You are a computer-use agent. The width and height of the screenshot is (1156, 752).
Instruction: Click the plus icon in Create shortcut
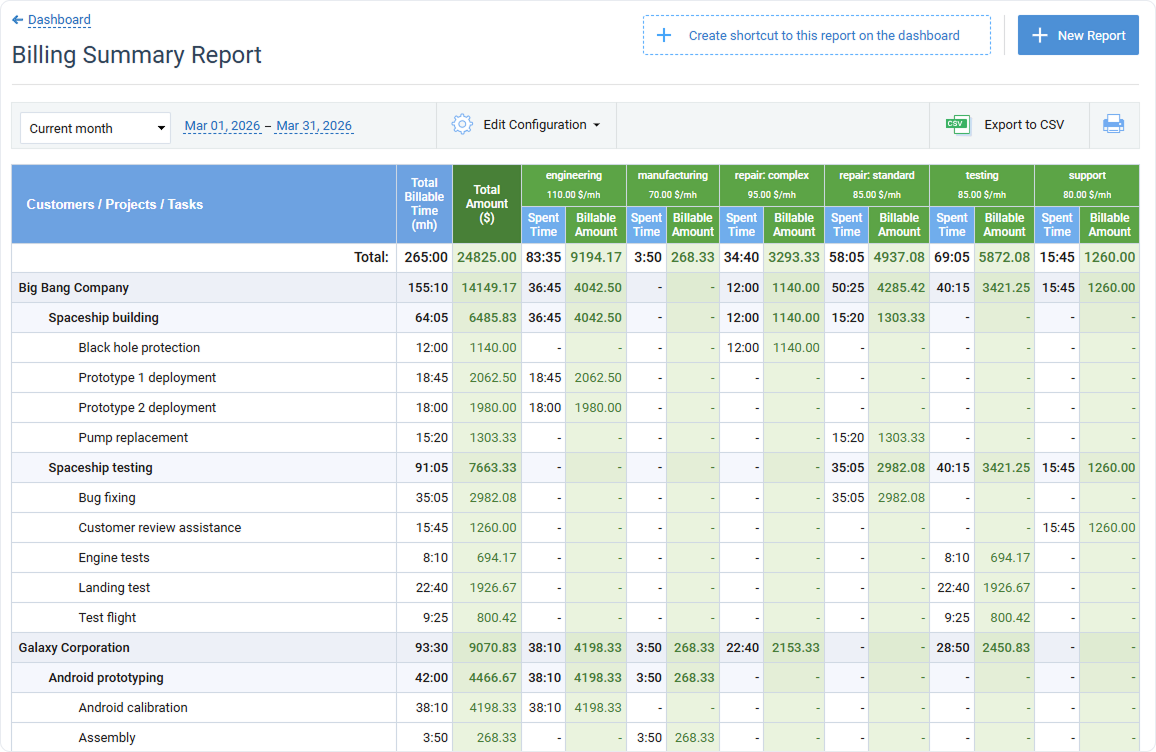pyautogui.click(x=664, y=35)
